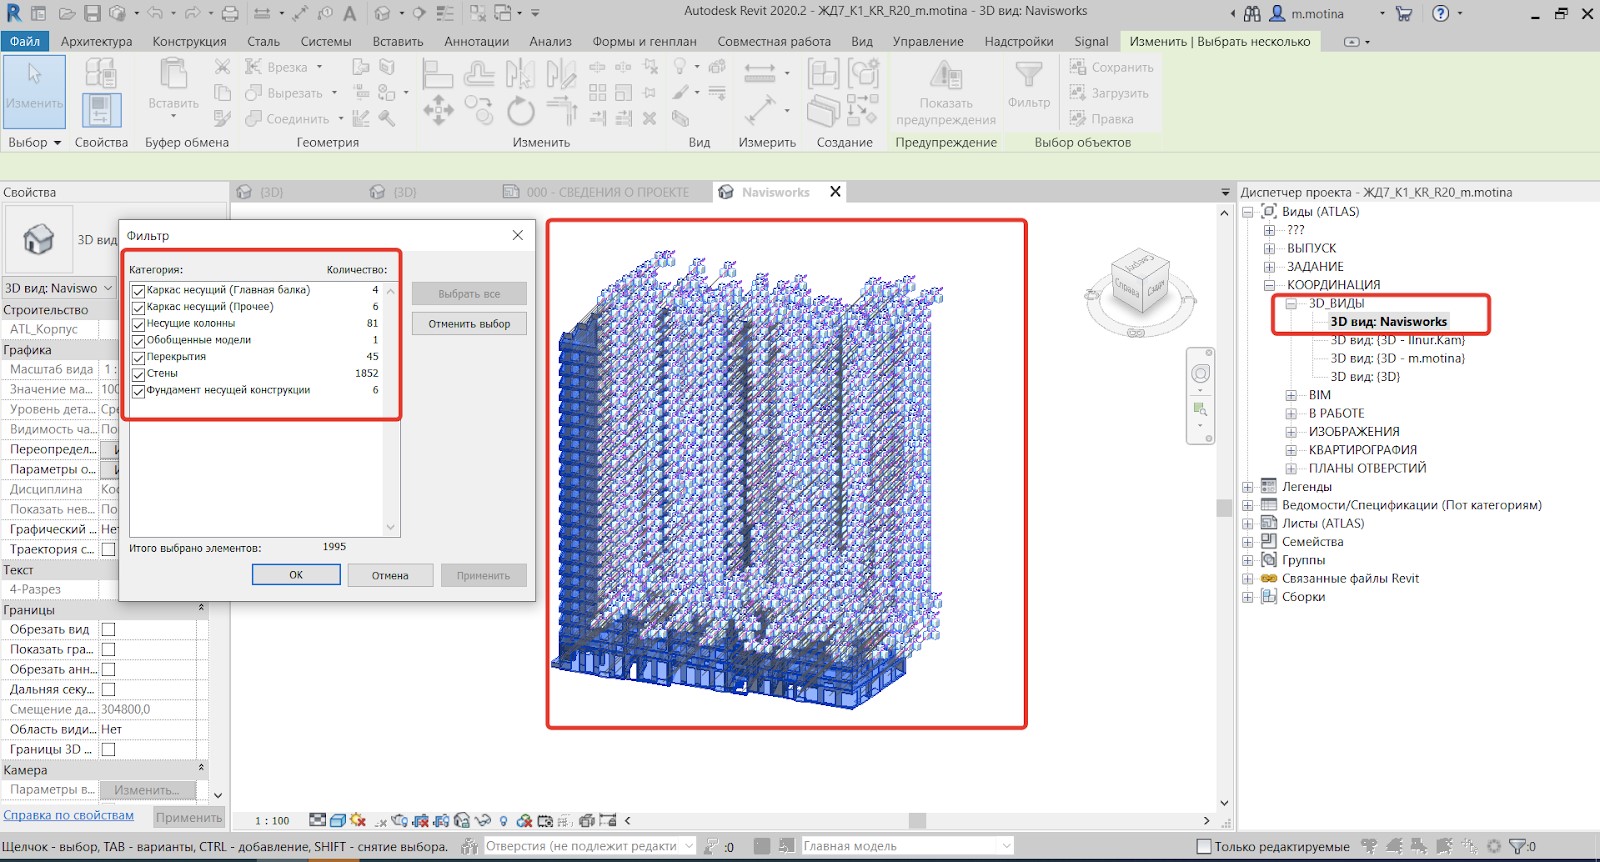Confirm filter dialog with OK
1600x862 pixels.
point(296,575)
